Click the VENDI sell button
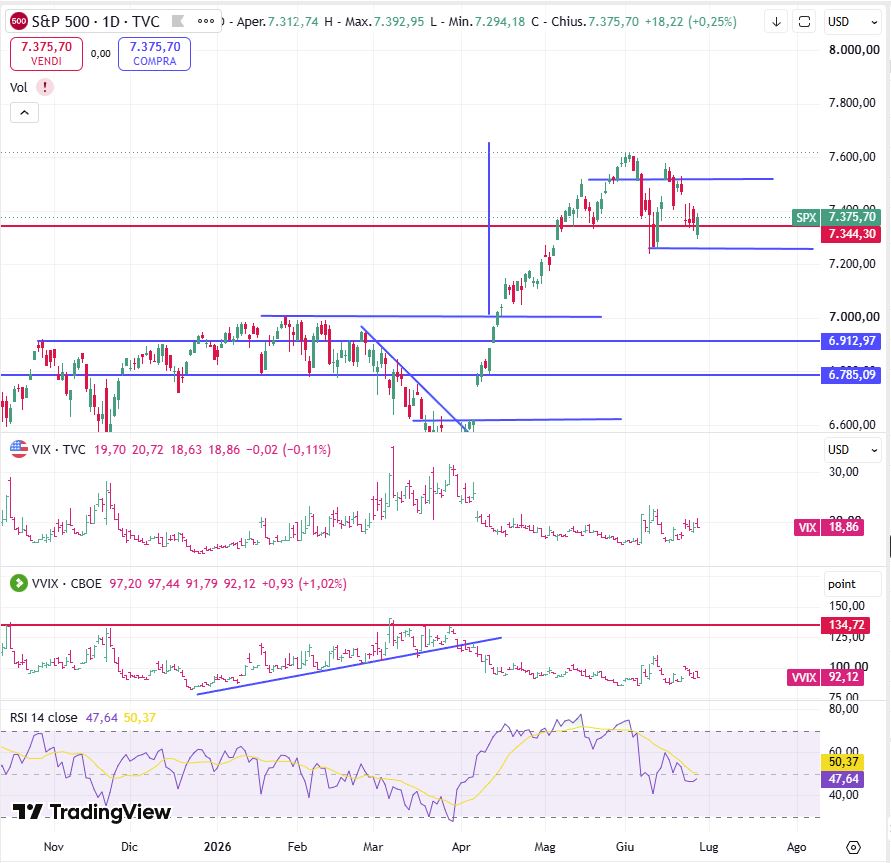891x863 pixels. 46,54
